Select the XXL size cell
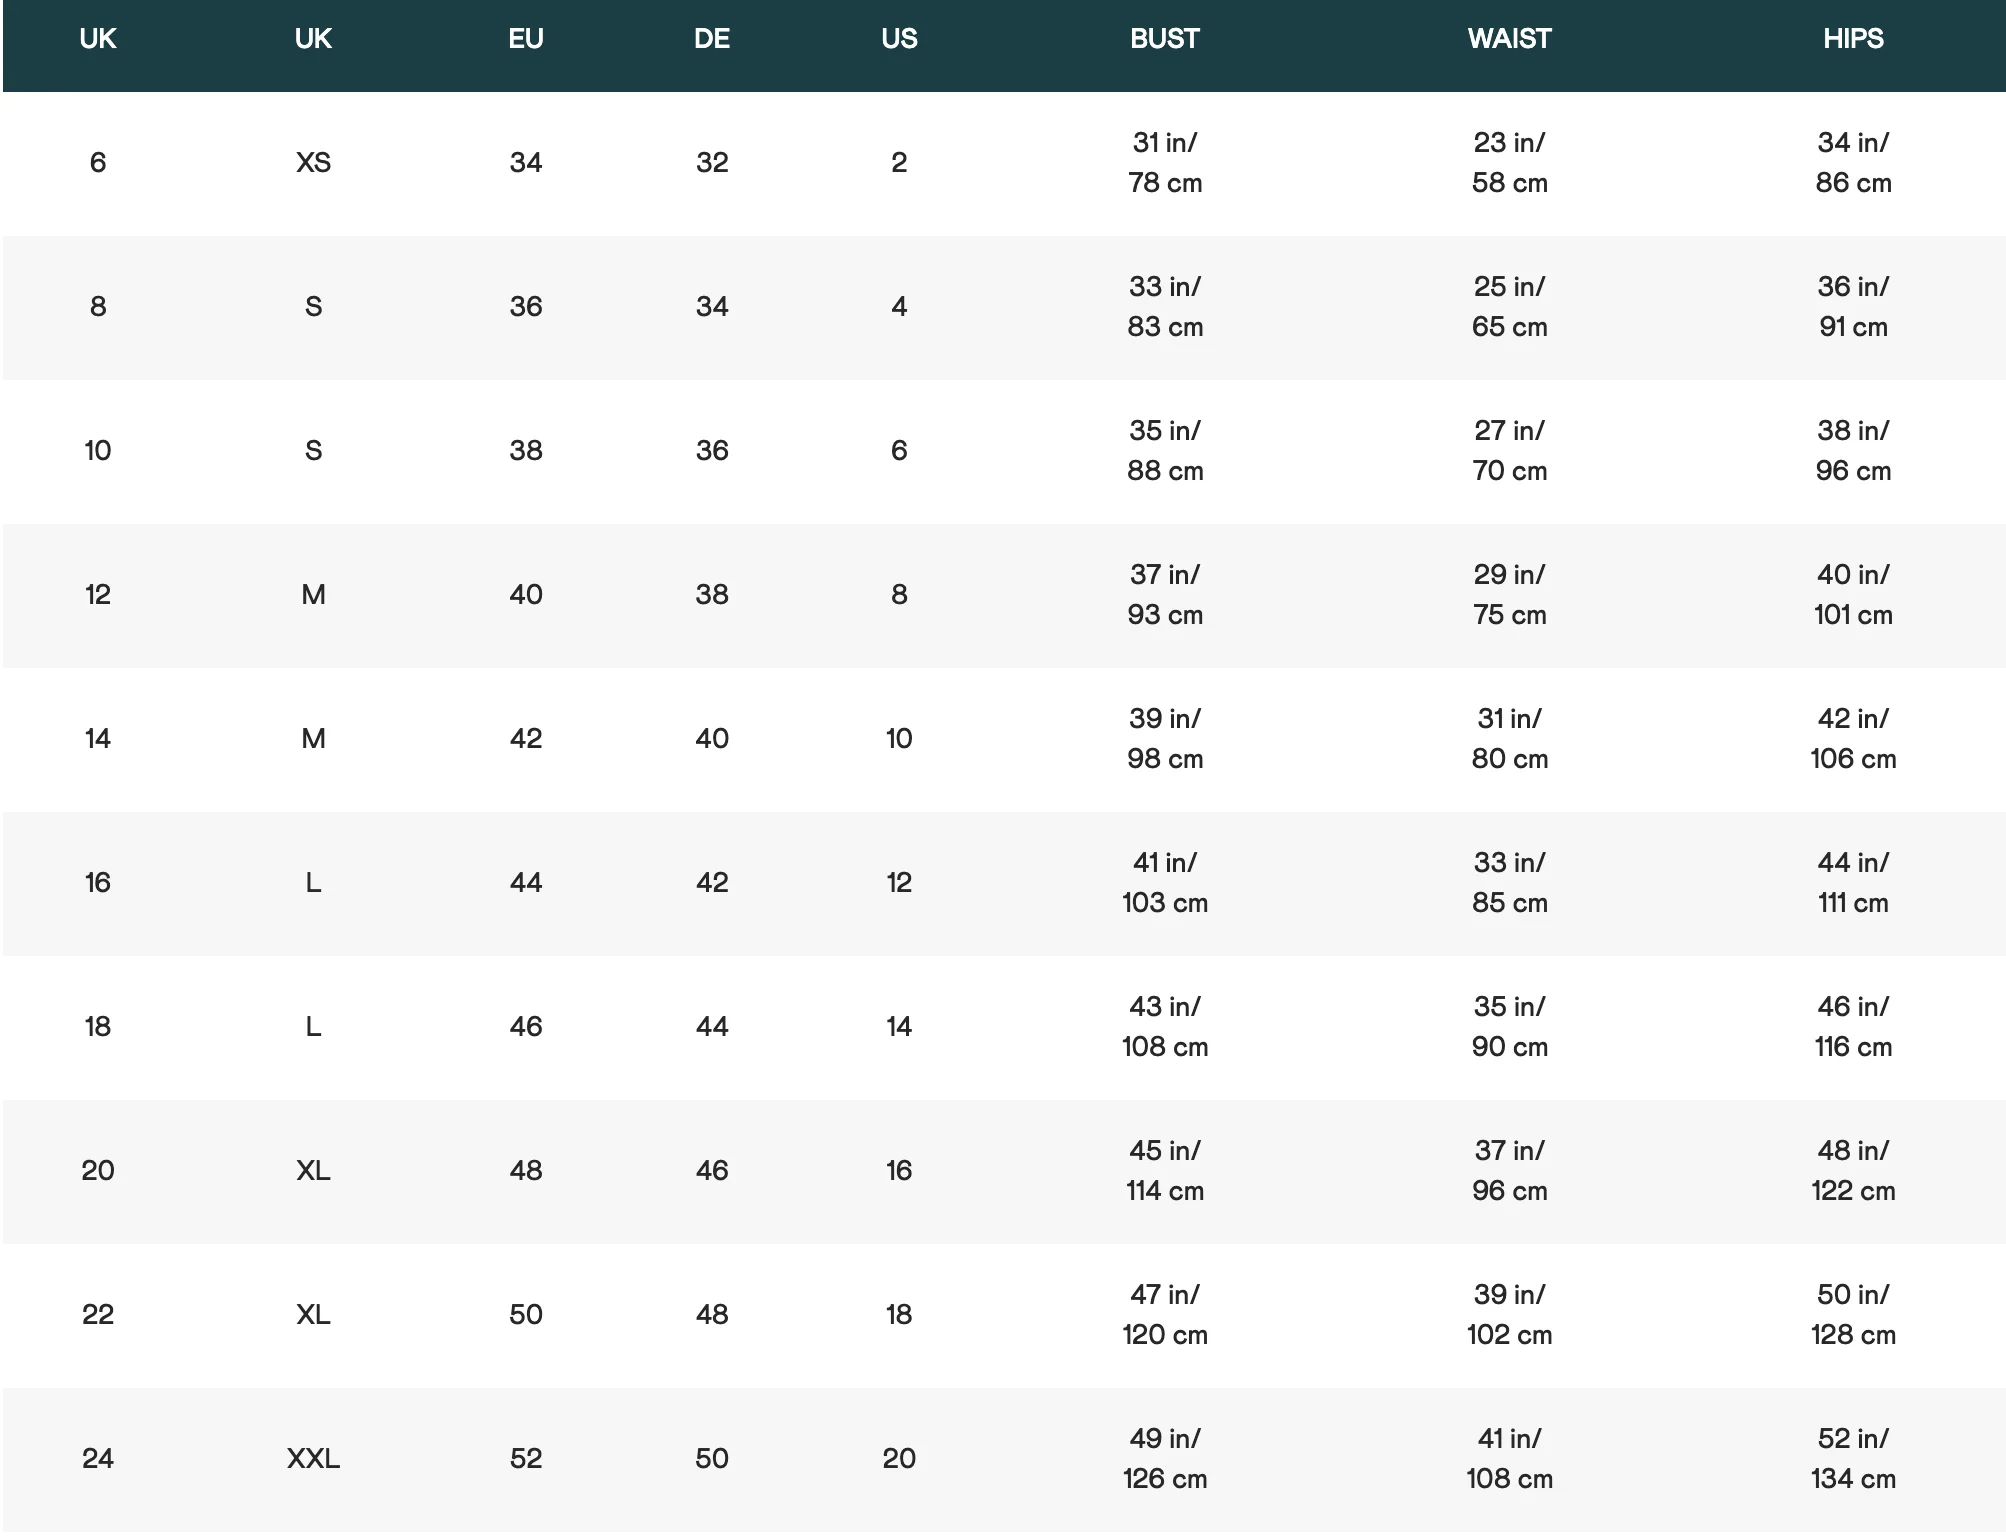2006x1536 pixels. (x=313, y=1458)
